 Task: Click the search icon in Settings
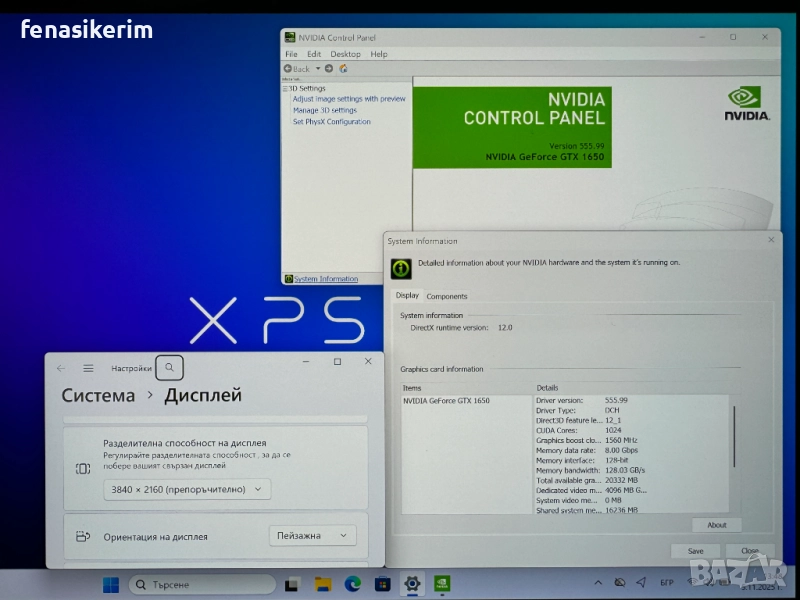pyautogui.click(x=169, y=367)
